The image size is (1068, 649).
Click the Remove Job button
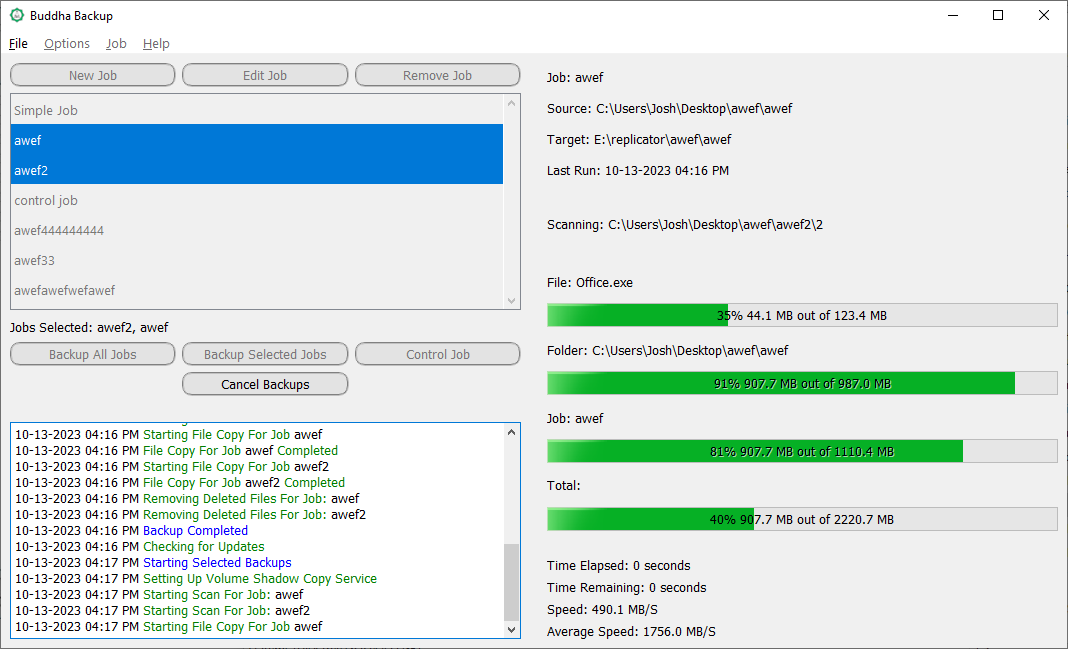[x=437, y=75]
